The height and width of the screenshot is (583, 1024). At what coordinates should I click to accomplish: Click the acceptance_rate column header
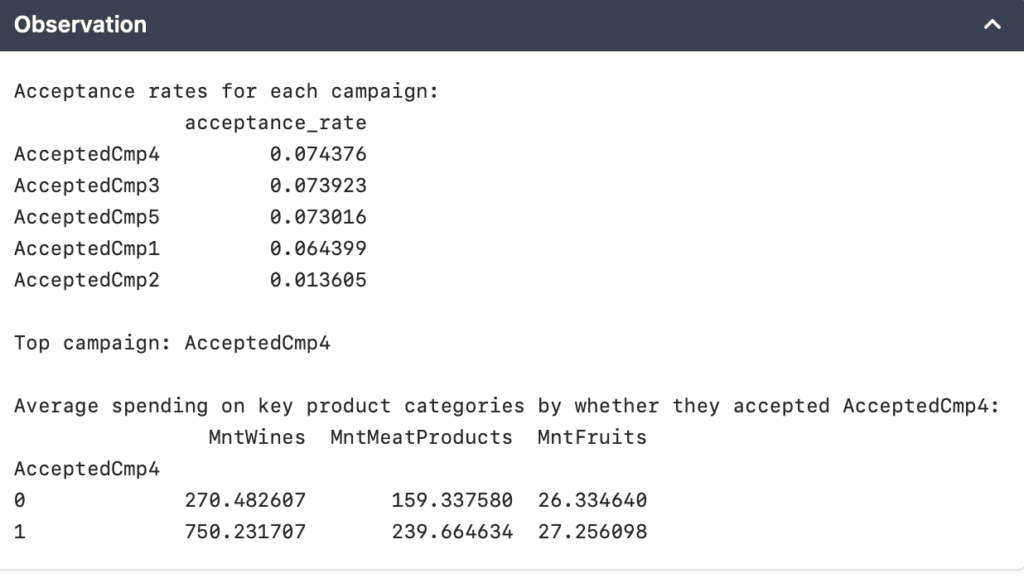275,123
